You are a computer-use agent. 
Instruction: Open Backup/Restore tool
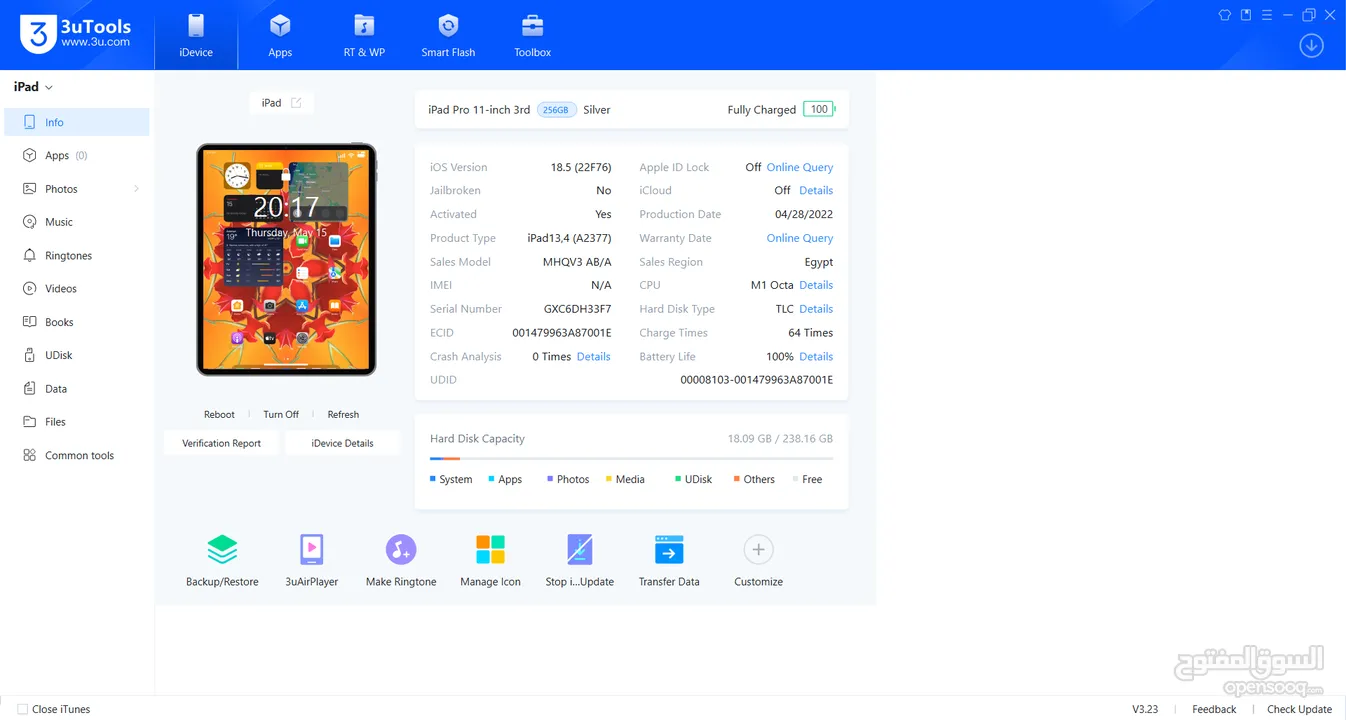(222, 560)
